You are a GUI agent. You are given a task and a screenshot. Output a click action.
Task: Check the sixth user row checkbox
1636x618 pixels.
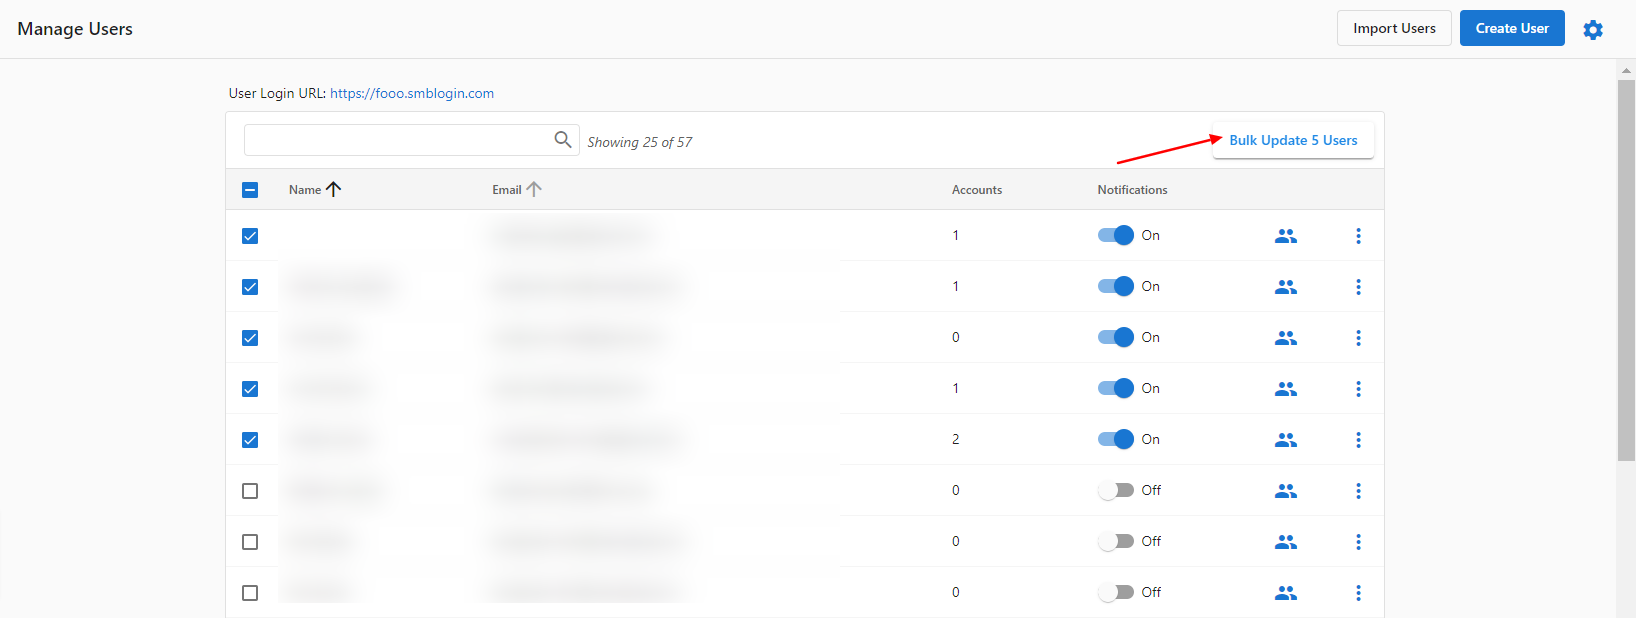250,491
